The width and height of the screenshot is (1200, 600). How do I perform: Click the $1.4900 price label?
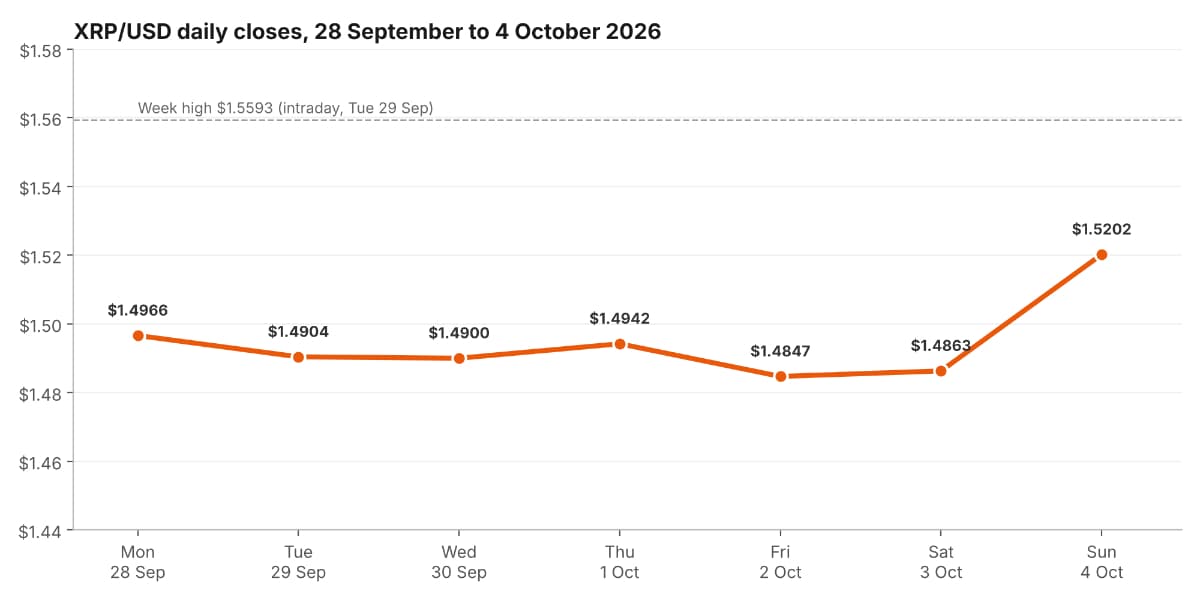459,333
